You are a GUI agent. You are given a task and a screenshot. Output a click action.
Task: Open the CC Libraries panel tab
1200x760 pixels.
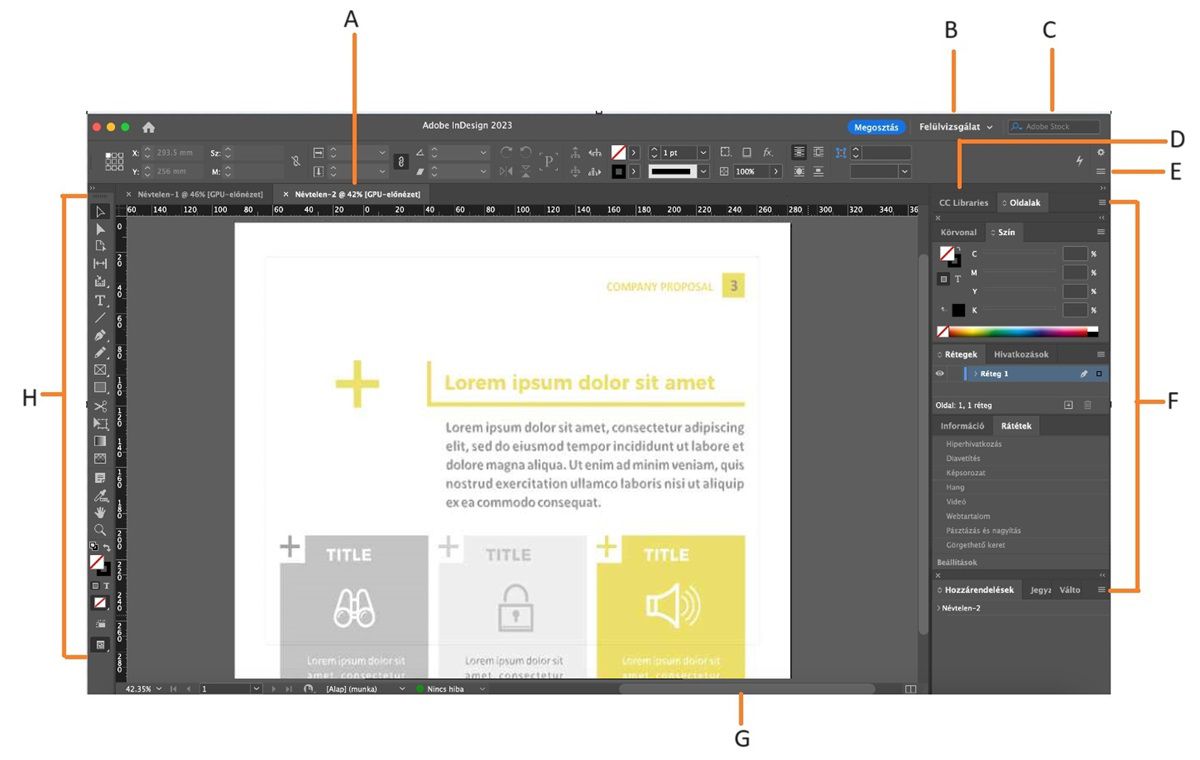click(963, 202)
